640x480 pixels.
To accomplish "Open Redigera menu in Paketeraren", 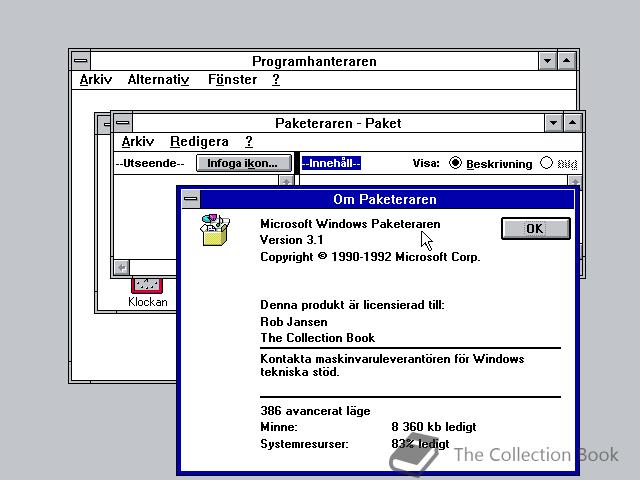I will coord(199,141).
